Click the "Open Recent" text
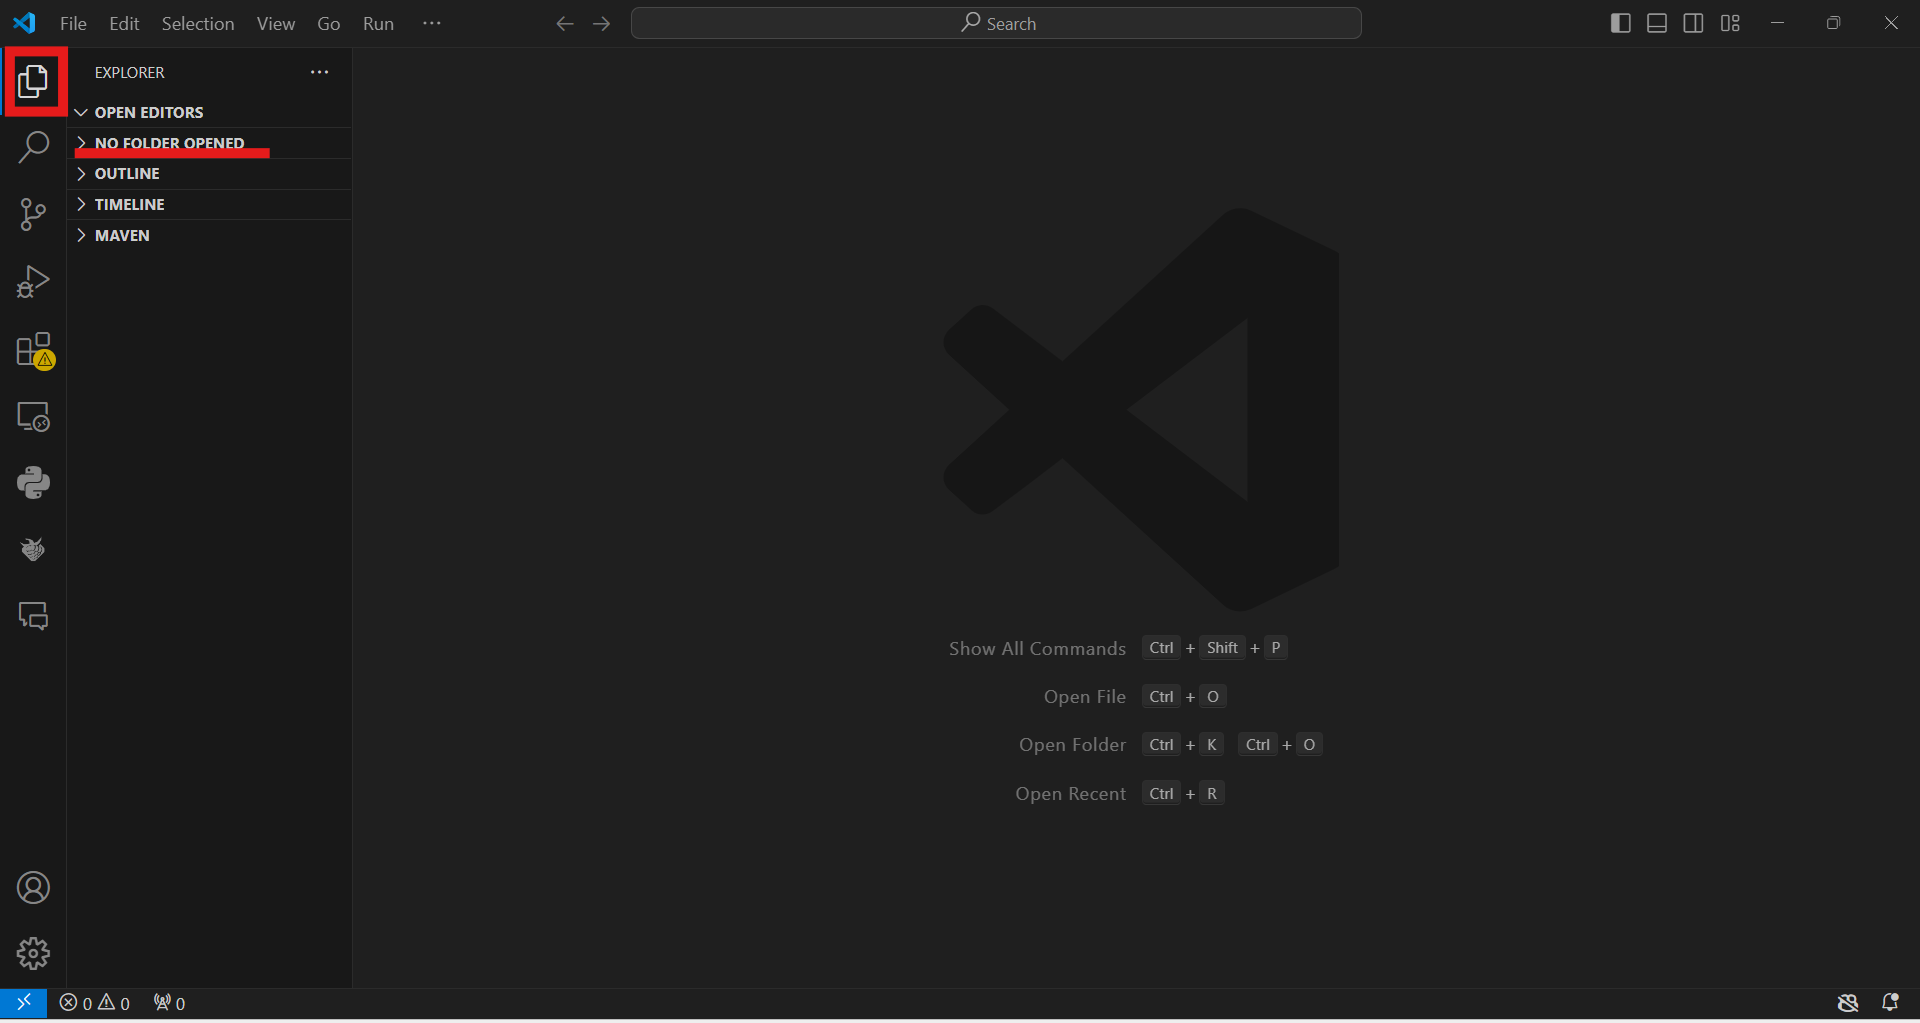Screen dimensions: 1920x1023 point(1070,794)
